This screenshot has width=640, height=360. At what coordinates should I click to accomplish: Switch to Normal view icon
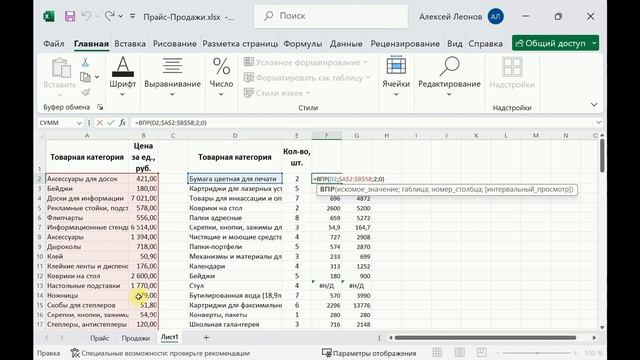(x=437, y=353)
